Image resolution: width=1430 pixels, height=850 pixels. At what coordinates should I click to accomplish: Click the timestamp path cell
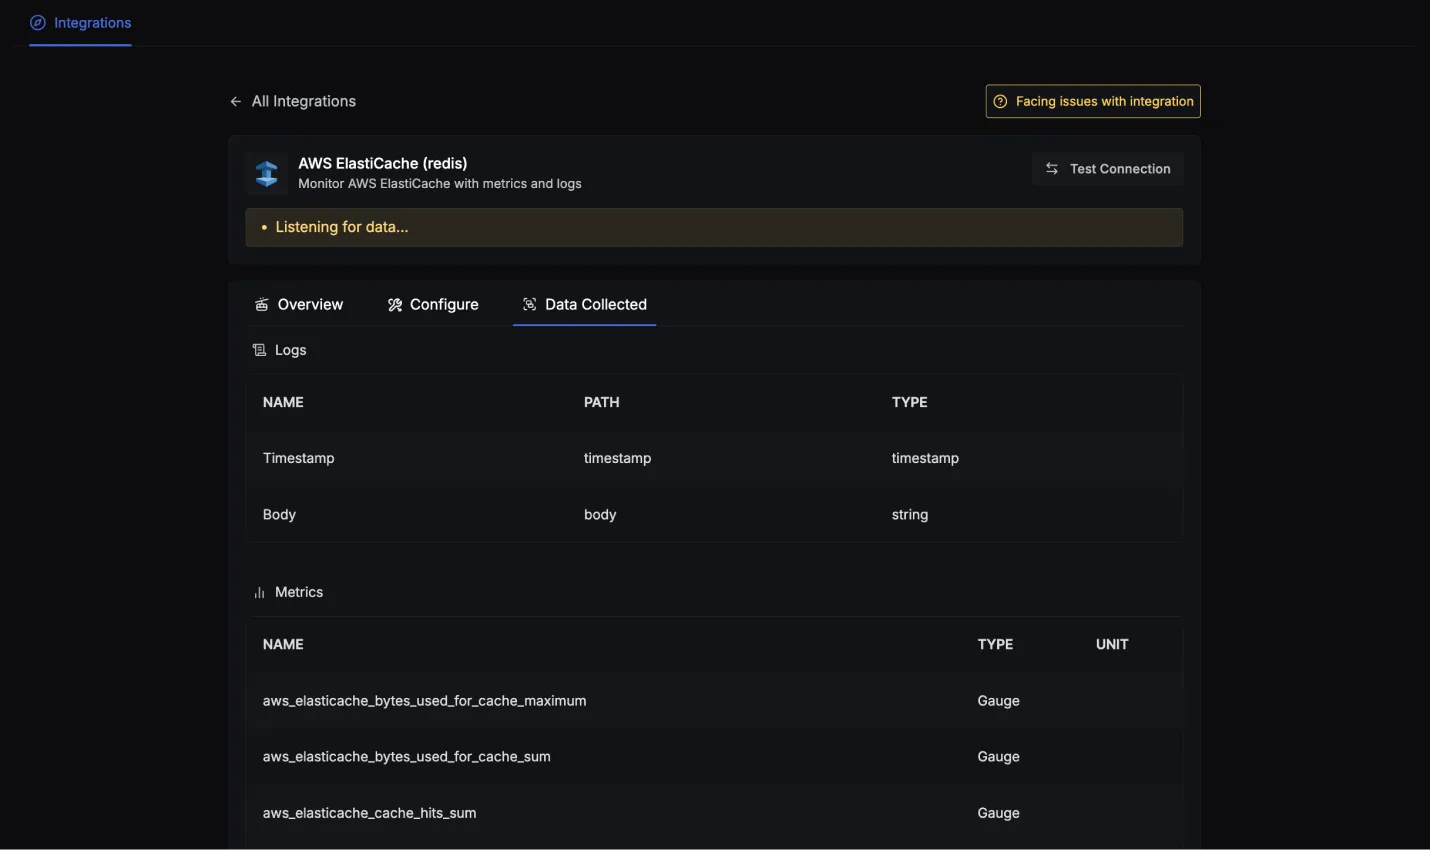(x=618, y=458)
